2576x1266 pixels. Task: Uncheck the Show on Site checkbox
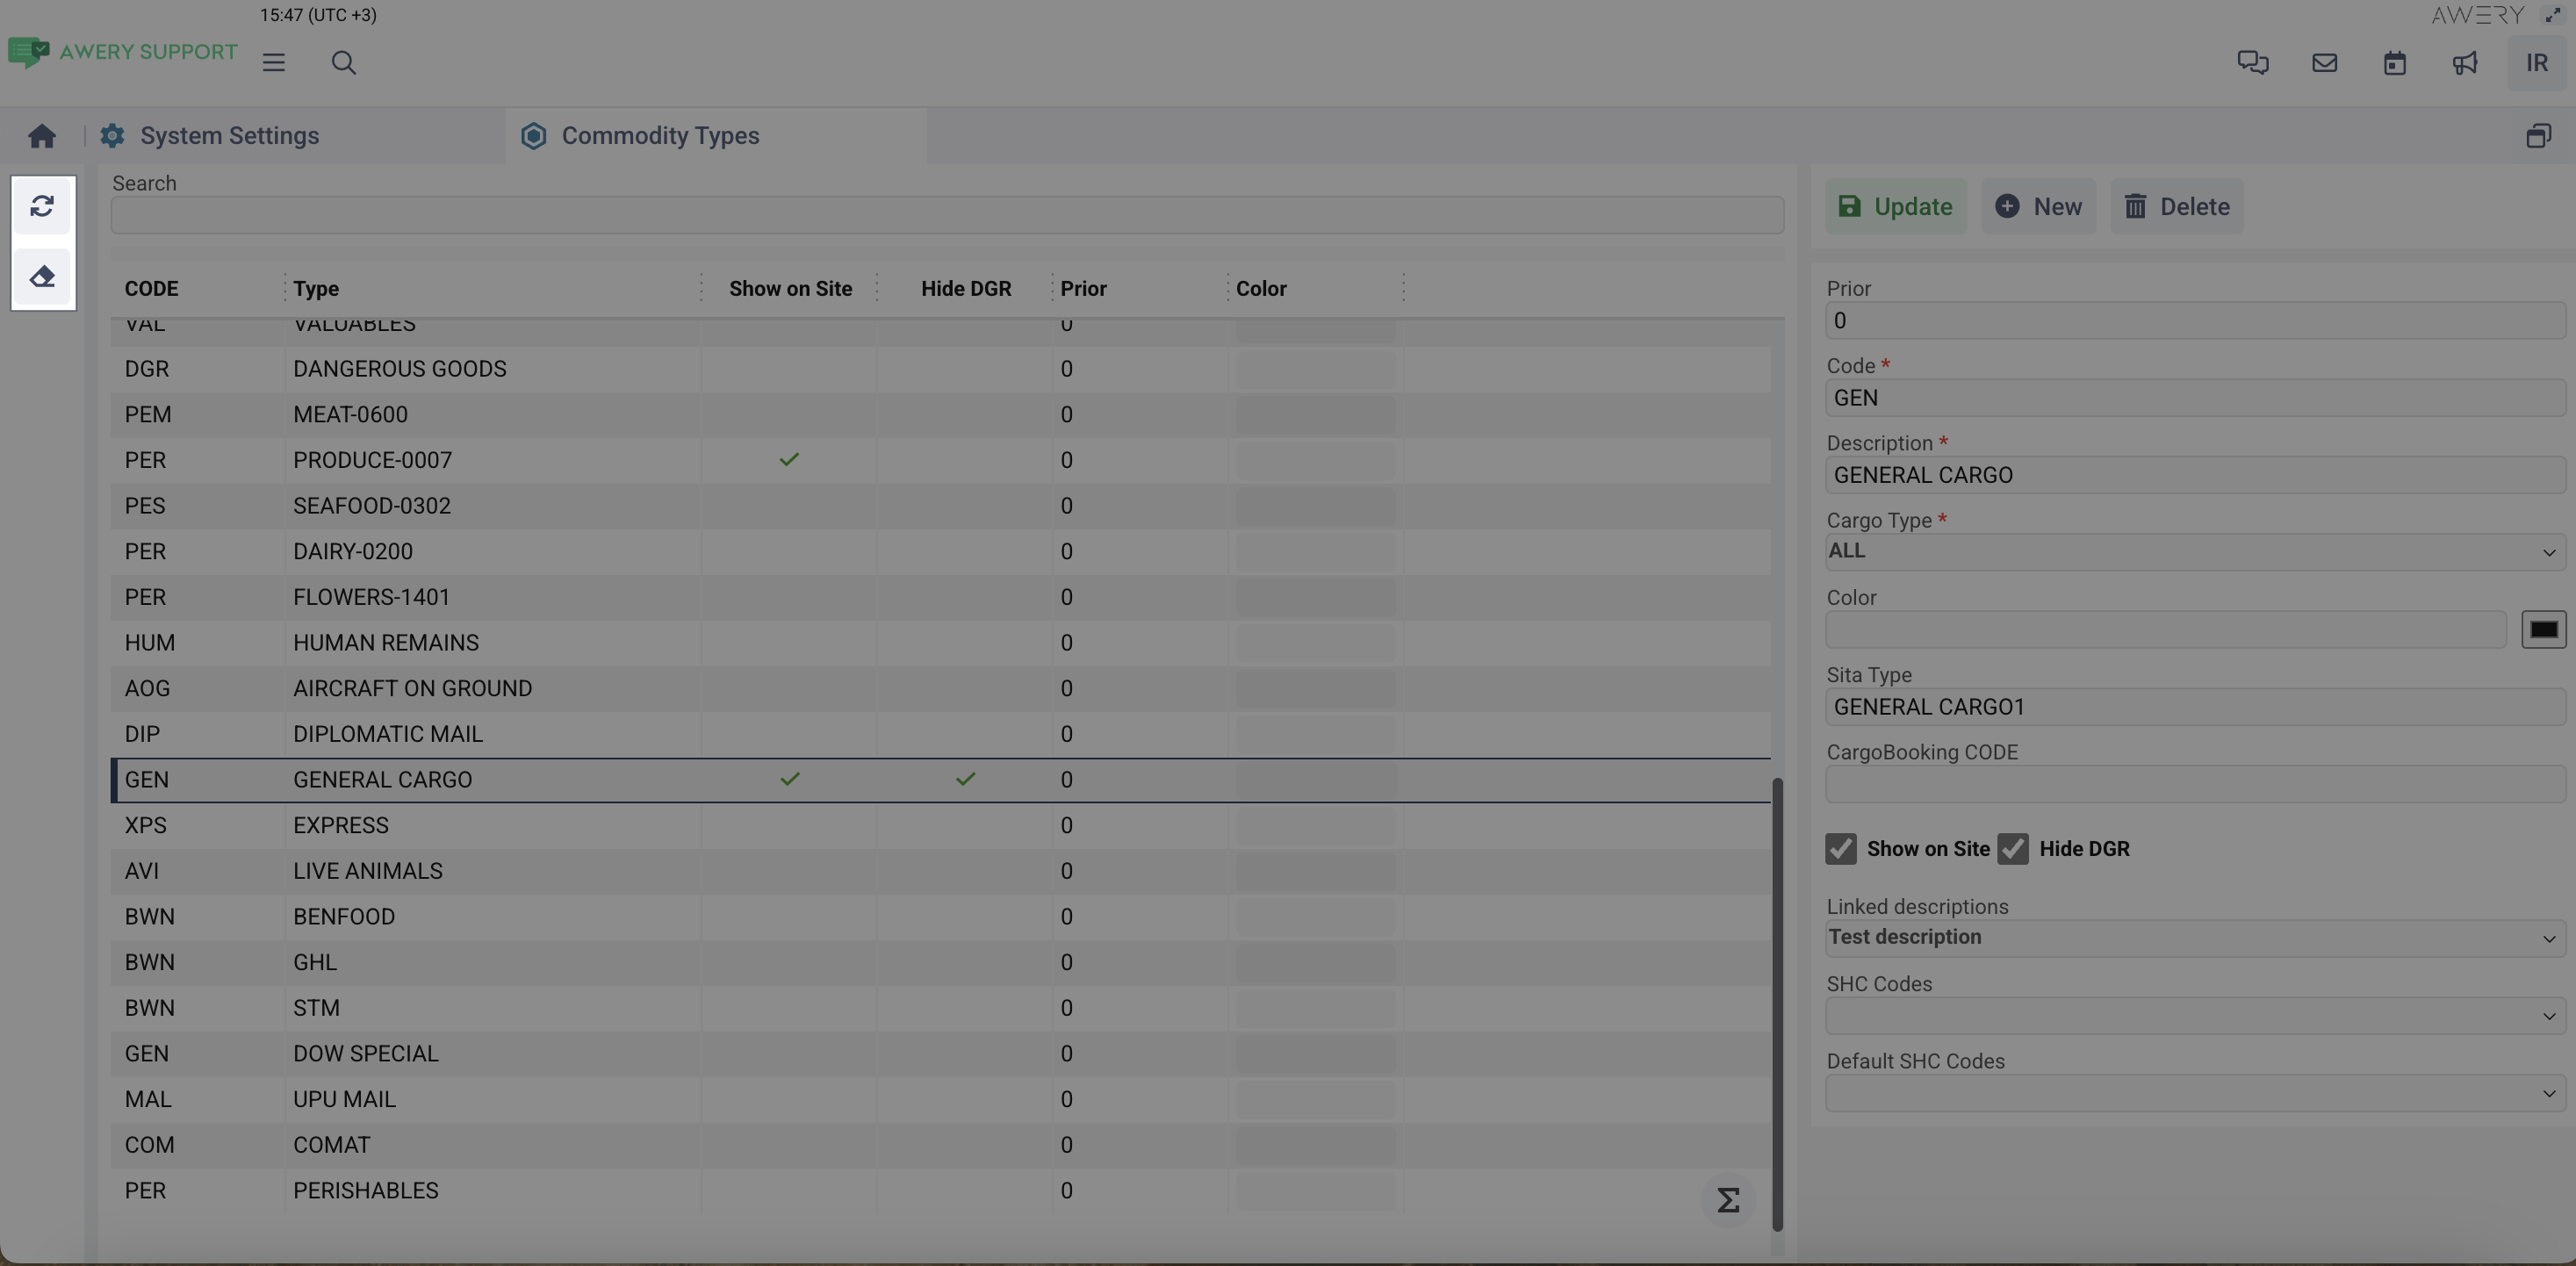click(x=1841, y=849)
